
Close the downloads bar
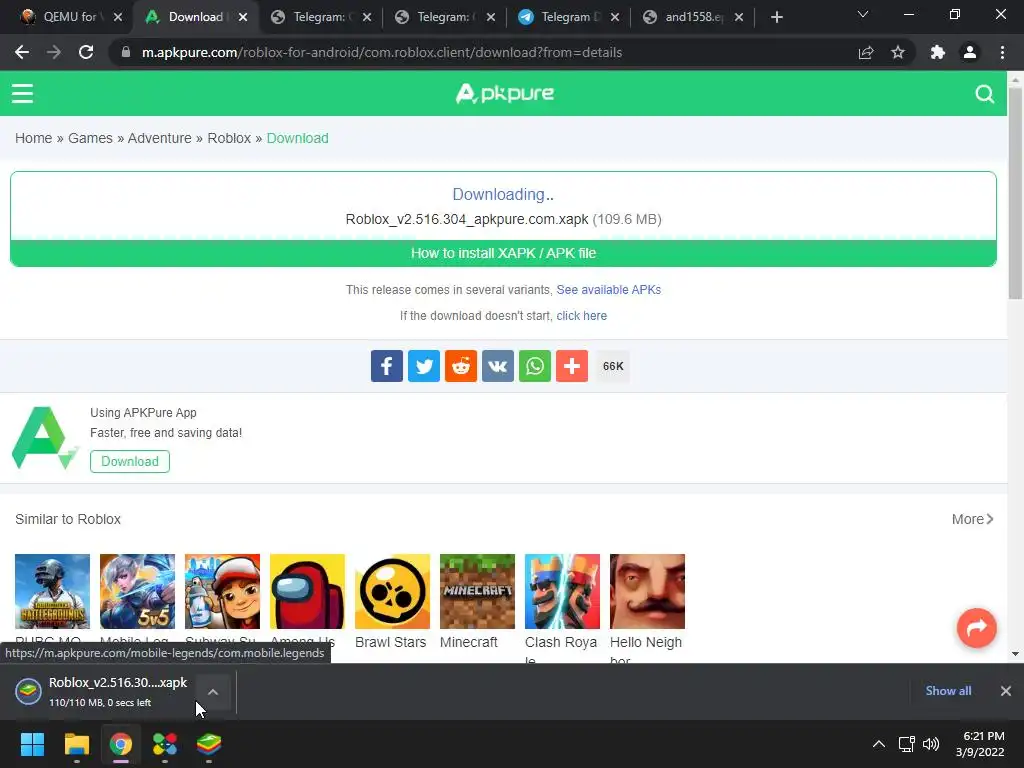coord(1006,691)
